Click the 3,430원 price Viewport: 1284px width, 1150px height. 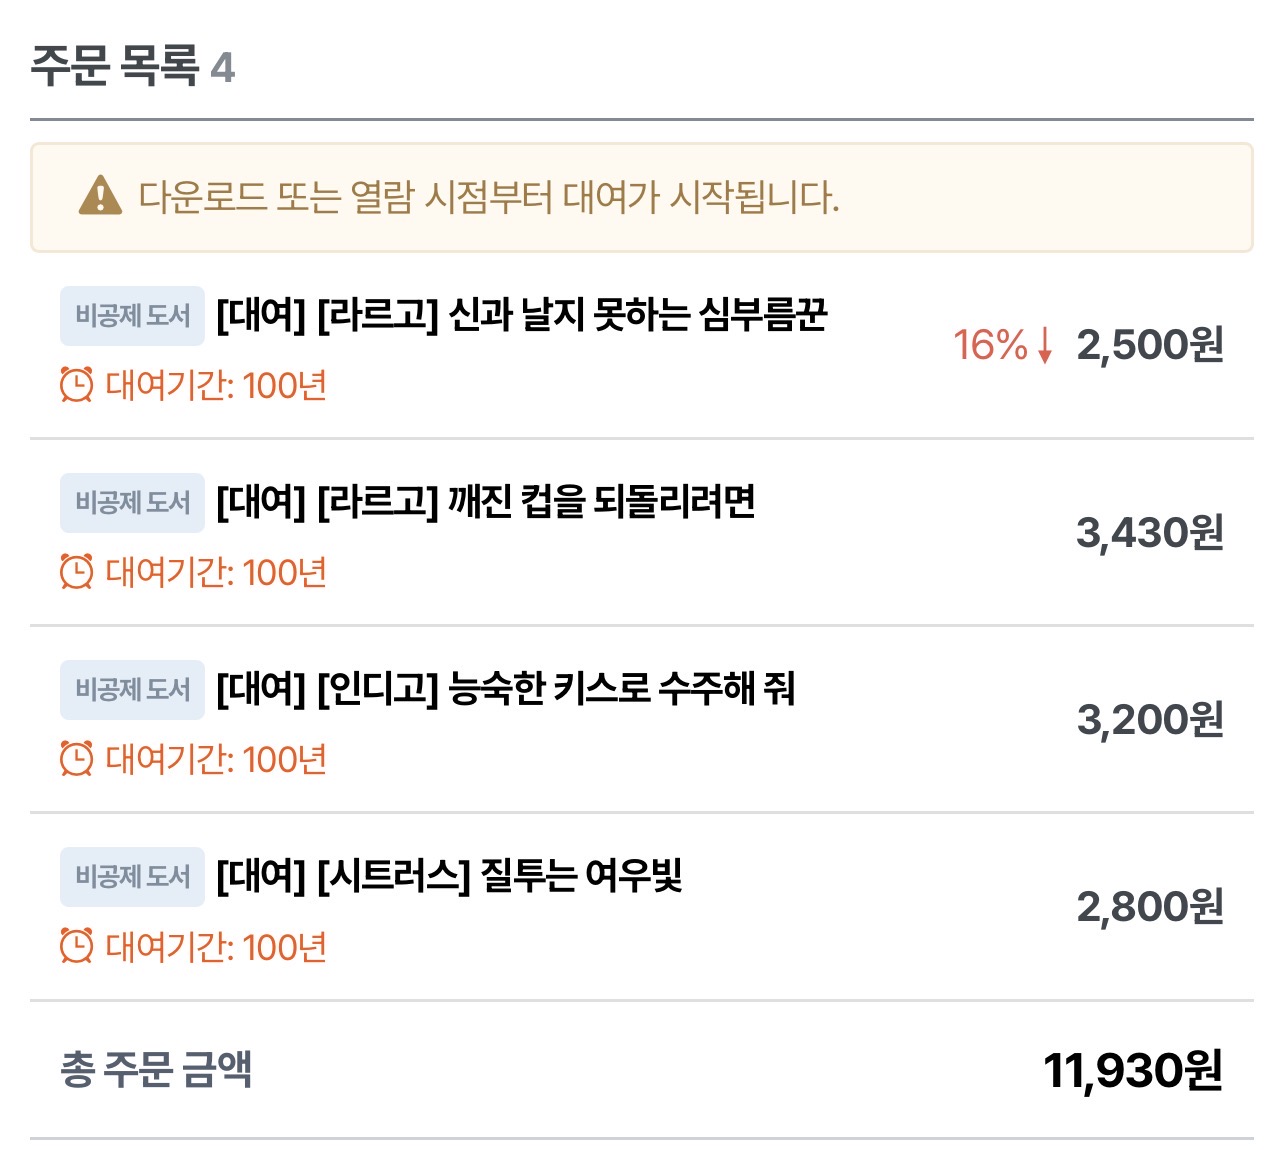1150,533
